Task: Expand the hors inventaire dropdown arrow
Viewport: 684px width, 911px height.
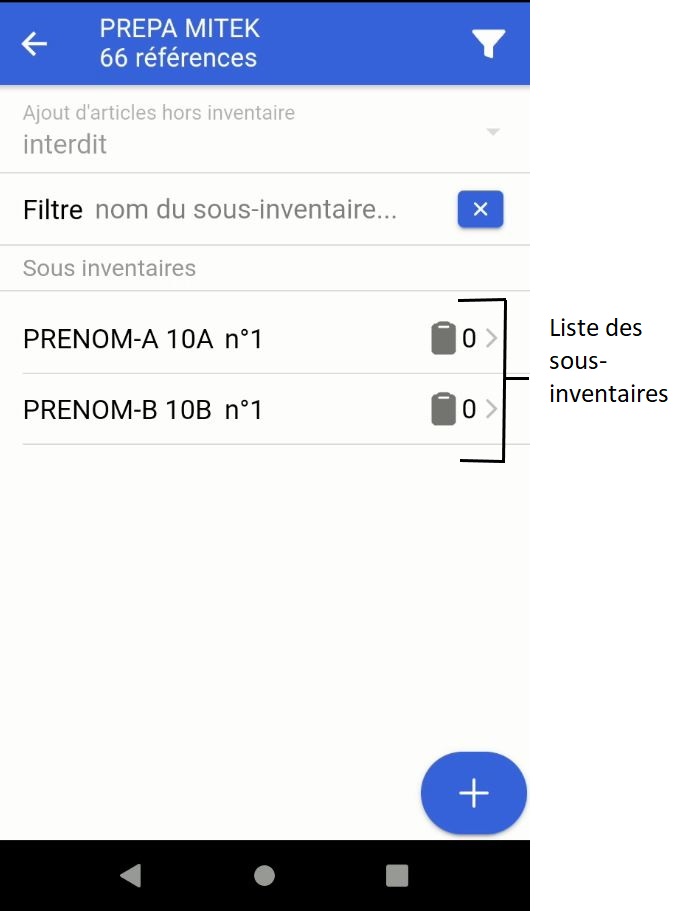Action: click(x=492, y=132)
